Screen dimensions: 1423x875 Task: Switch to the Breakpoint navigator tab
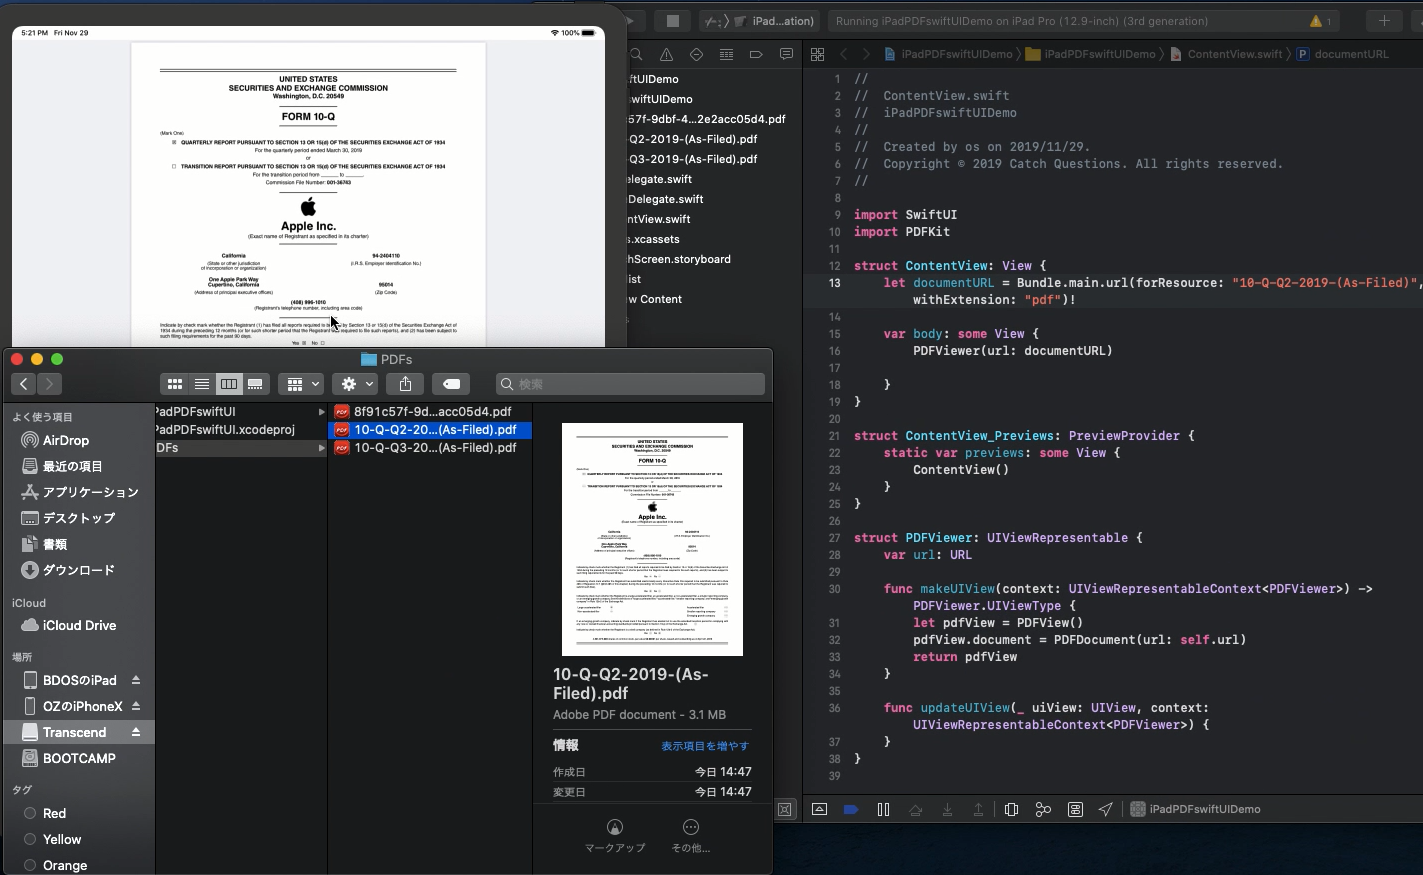(x=756, y=54)
